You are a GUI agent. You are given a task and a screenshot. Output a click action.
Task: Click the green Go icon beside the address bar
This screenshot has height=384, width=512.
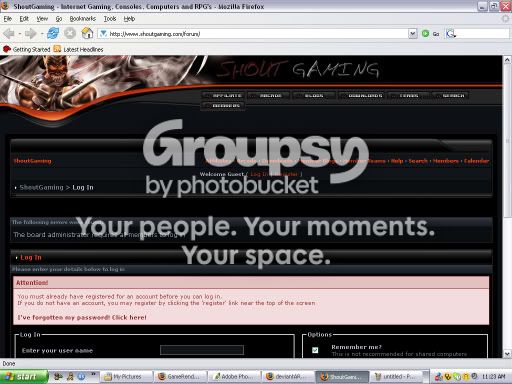point(425,33)
